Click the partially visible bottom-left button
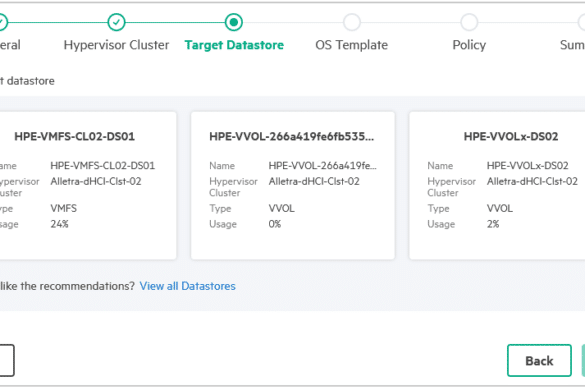The width and height of the screenshot is (585, 390). tap(7, 361)
